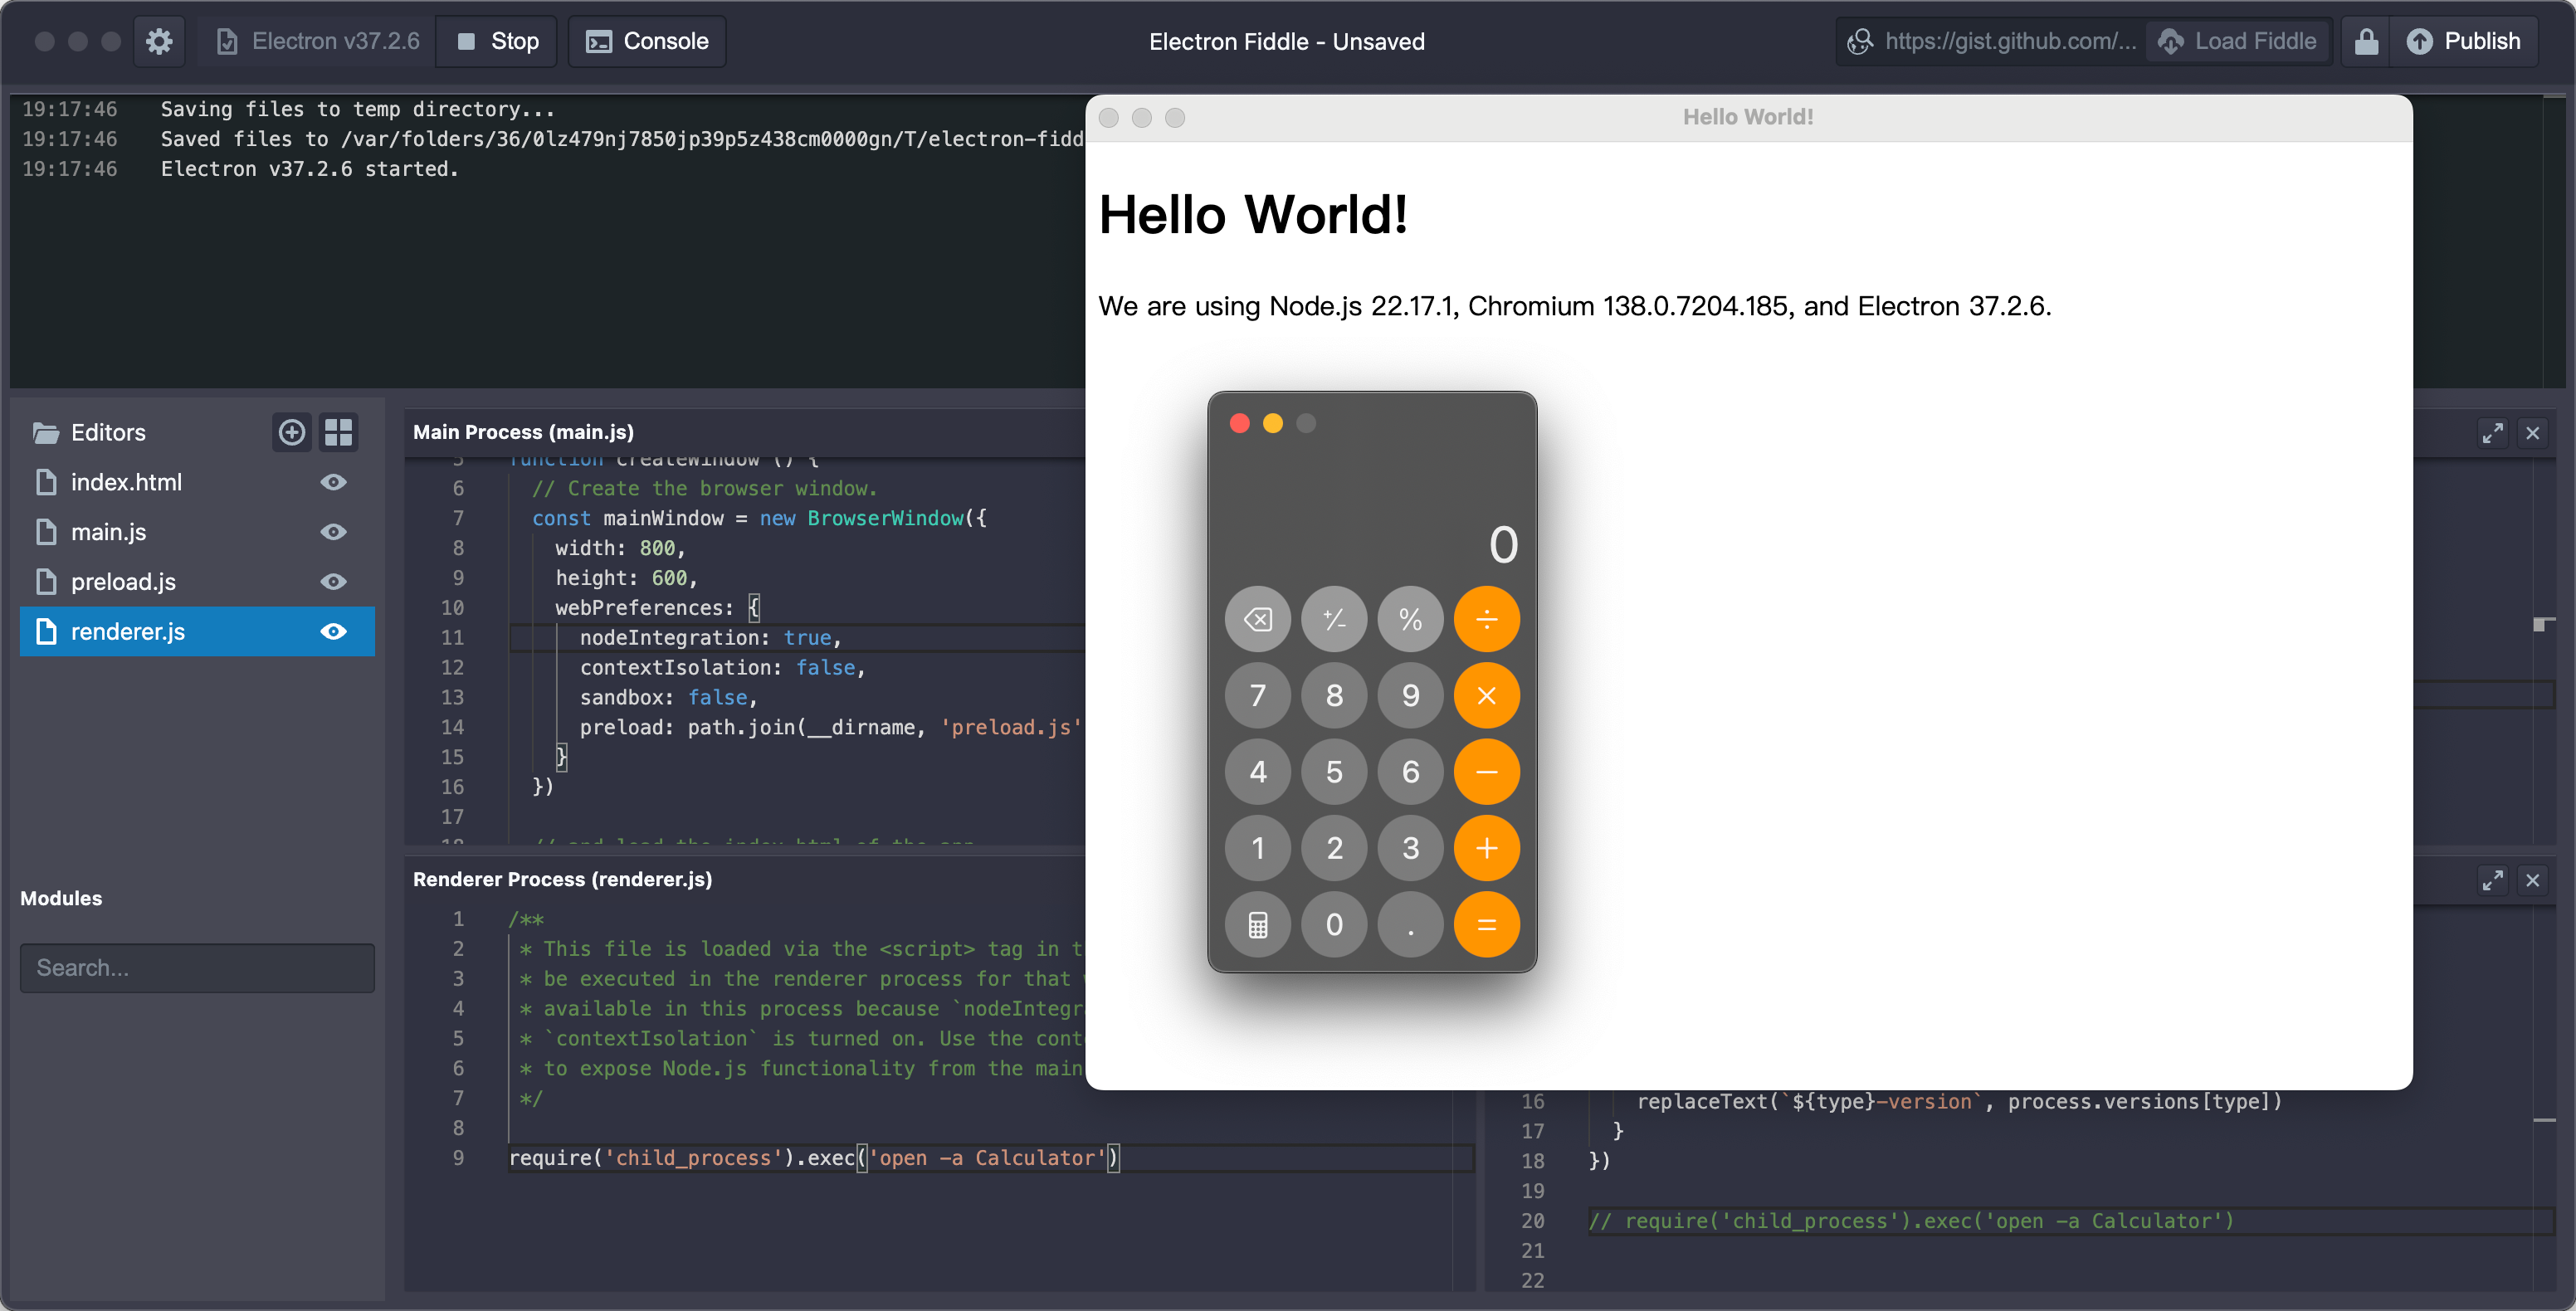Screen dimensions: 2576x1311
Task: Toggle the Console panel
Action: 647,41
